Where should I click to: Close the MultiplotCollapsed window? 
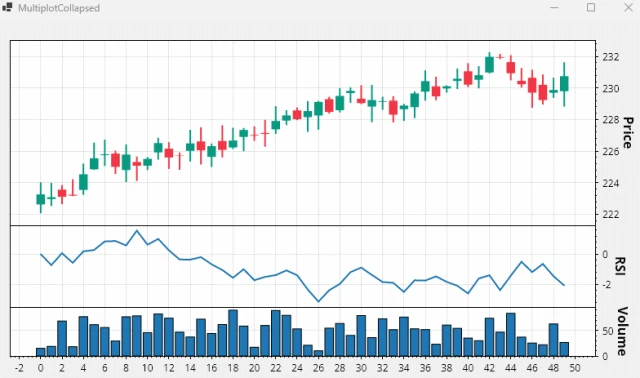628,8
